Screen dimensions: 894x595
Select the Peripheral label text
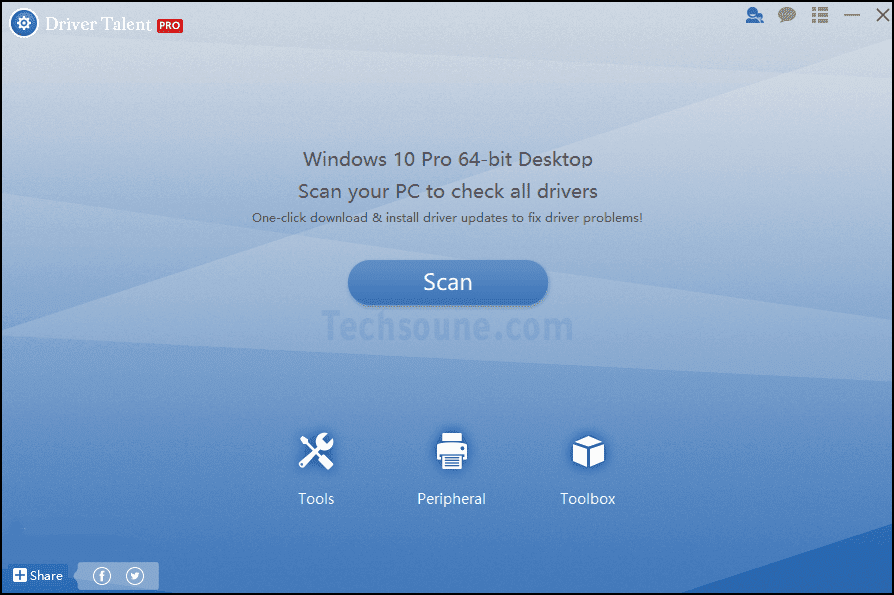point(452,499)
